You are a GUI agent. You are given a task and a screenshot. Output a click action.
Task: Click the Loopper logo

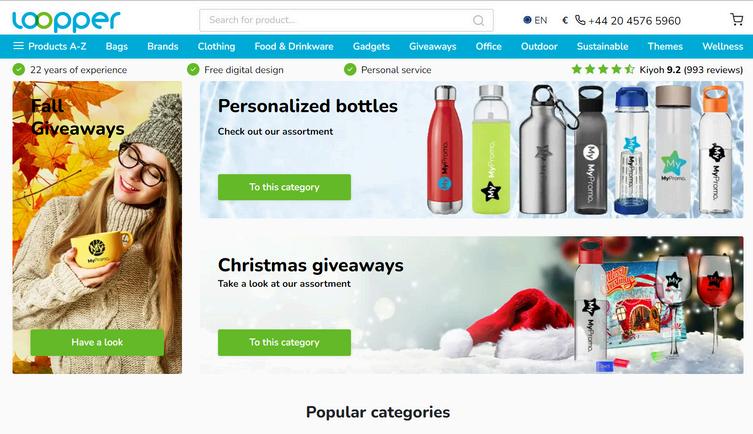[66, 21]
